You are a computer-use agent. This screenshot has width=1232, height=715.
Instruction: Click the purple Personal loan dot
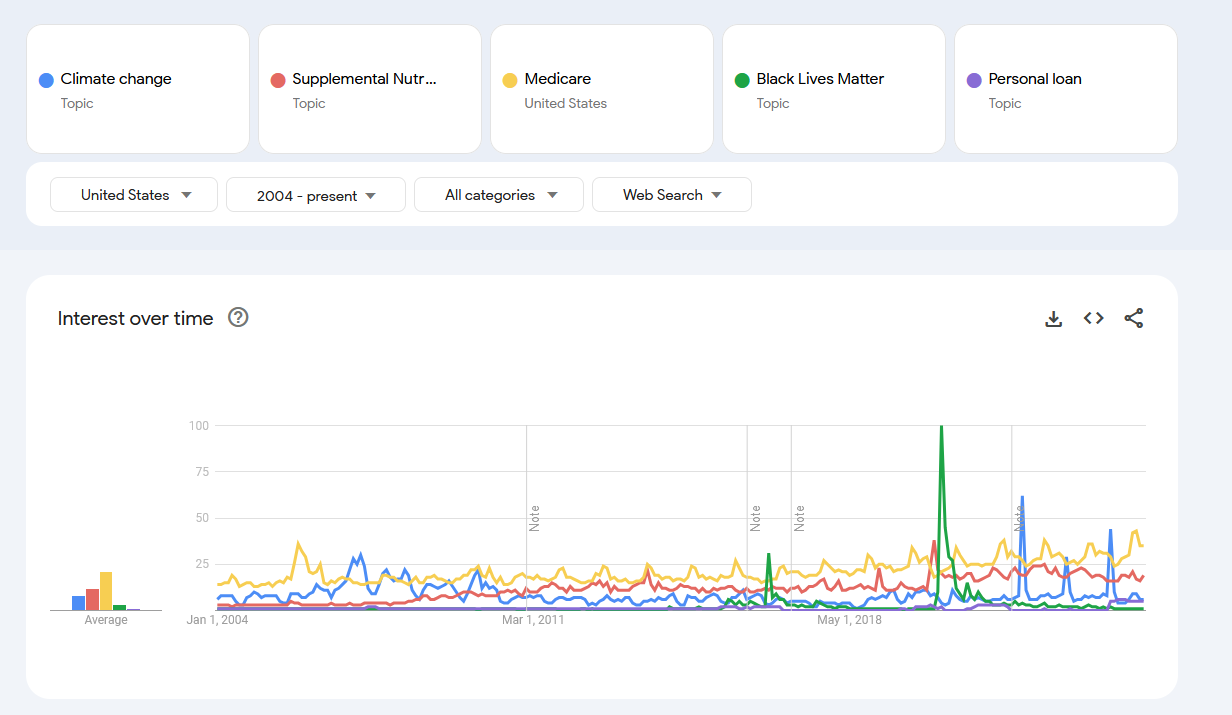[x=974, y=80]
